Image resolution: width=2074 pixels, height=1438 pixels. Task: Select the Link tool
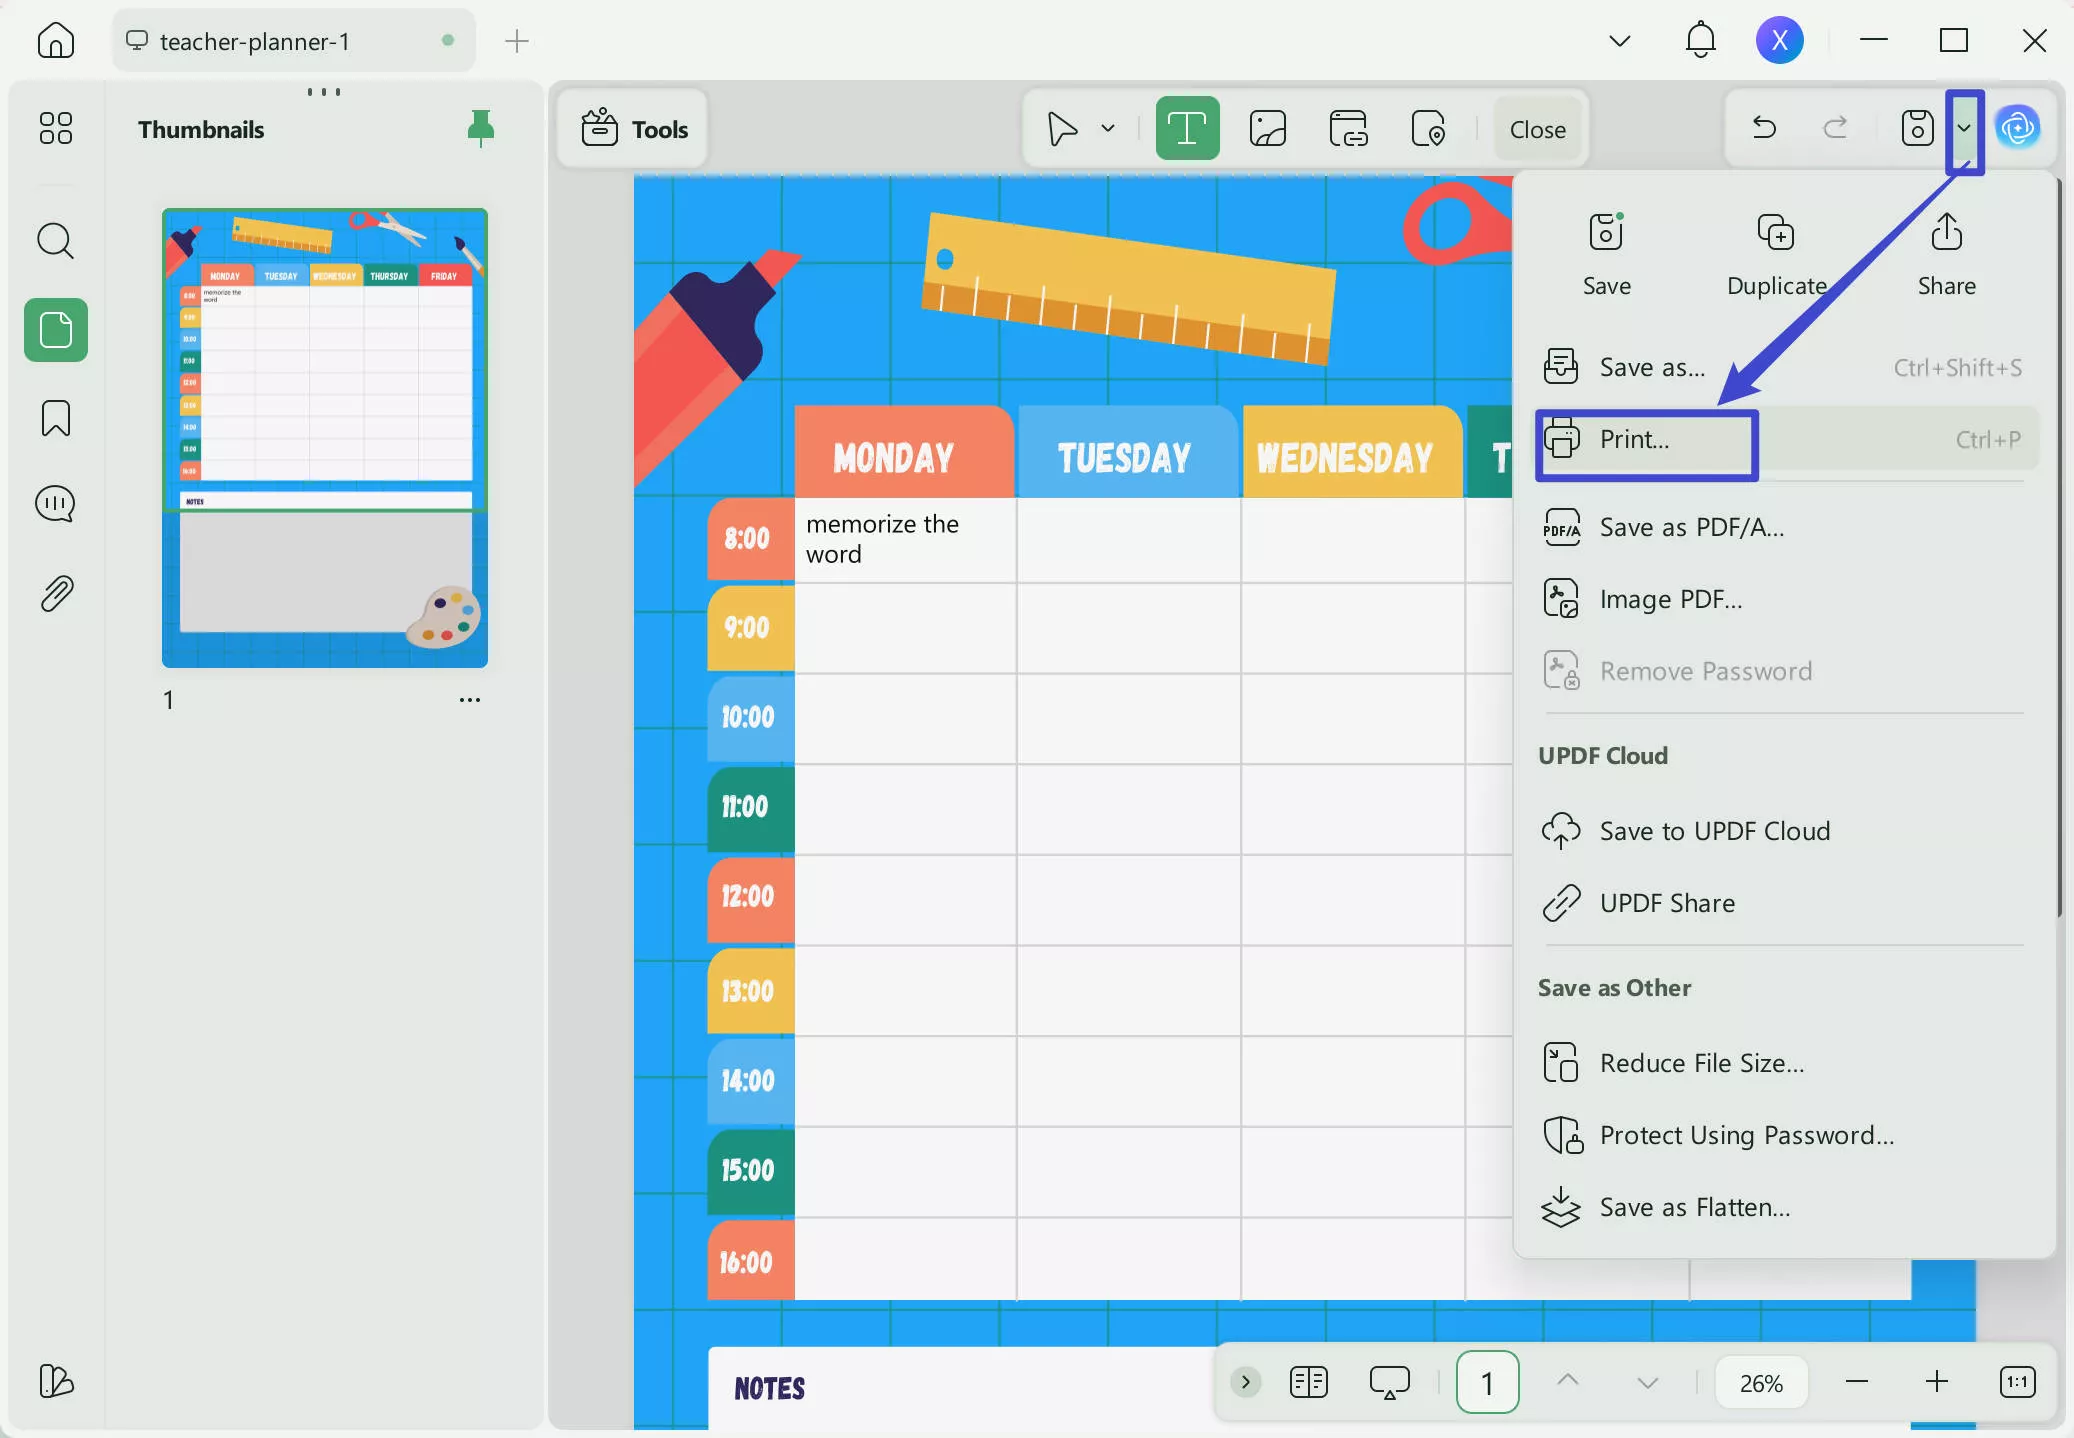click(x=1348, y=127)
